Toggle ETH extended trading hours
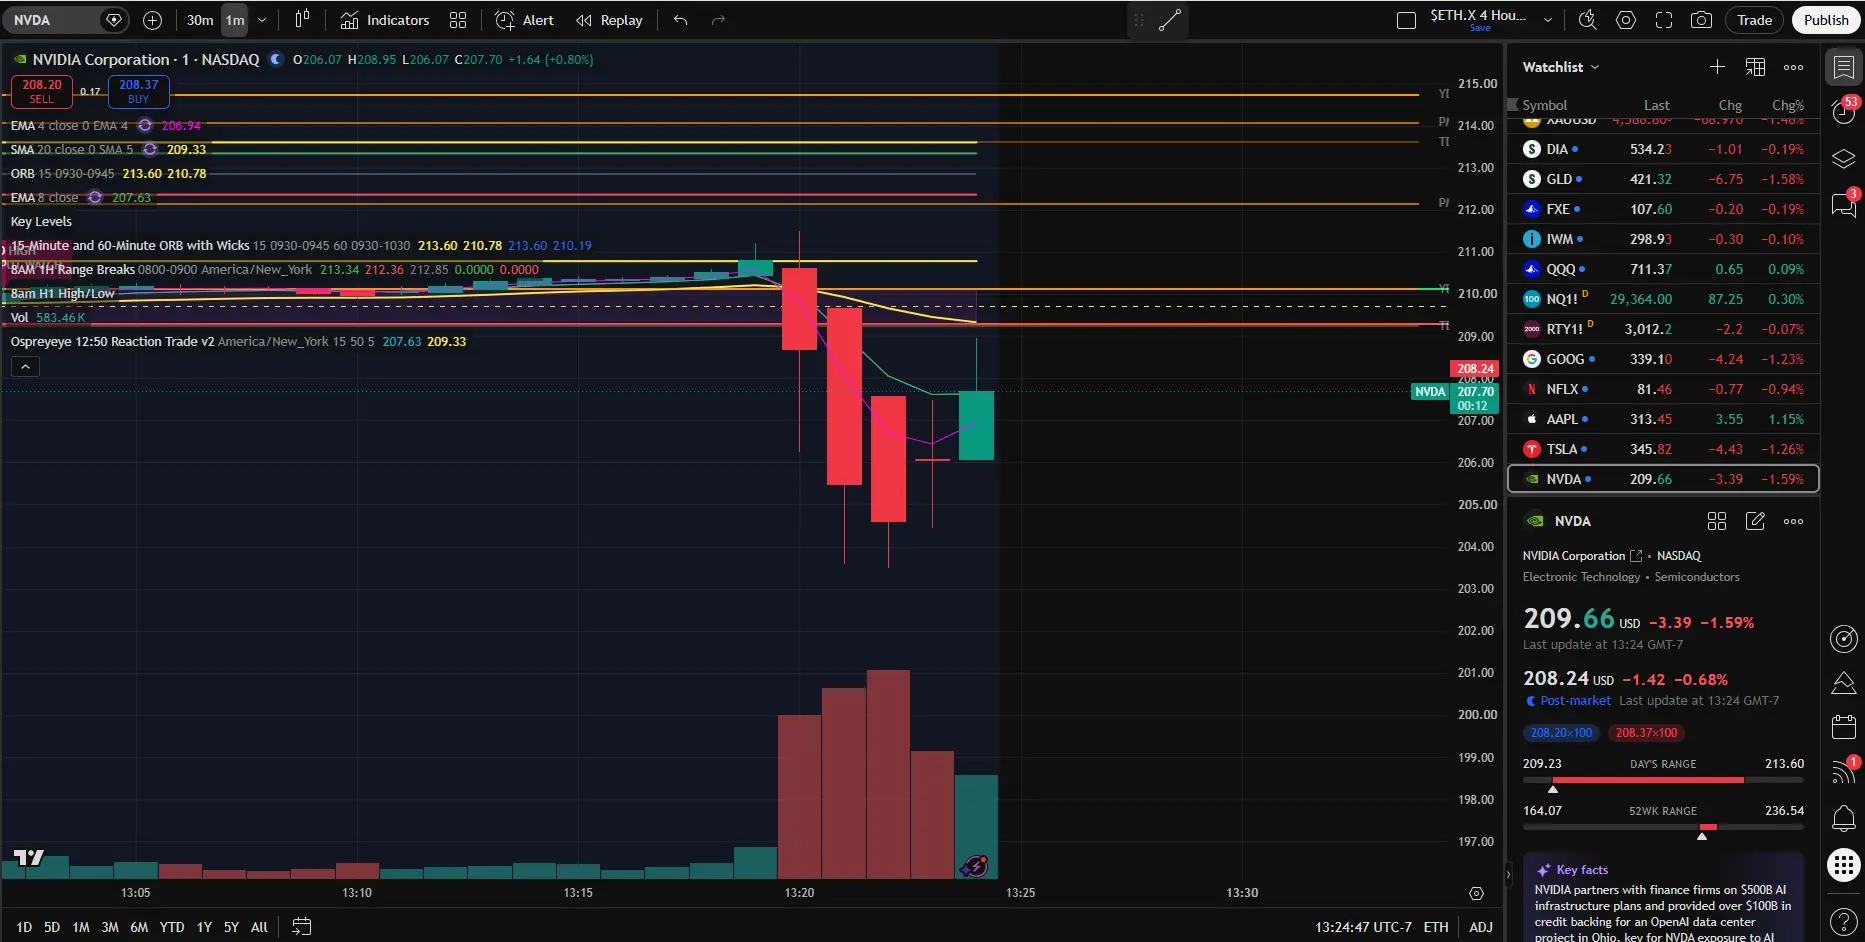This screenshot has width=1865, height=942. click(x=1436, y=927)
